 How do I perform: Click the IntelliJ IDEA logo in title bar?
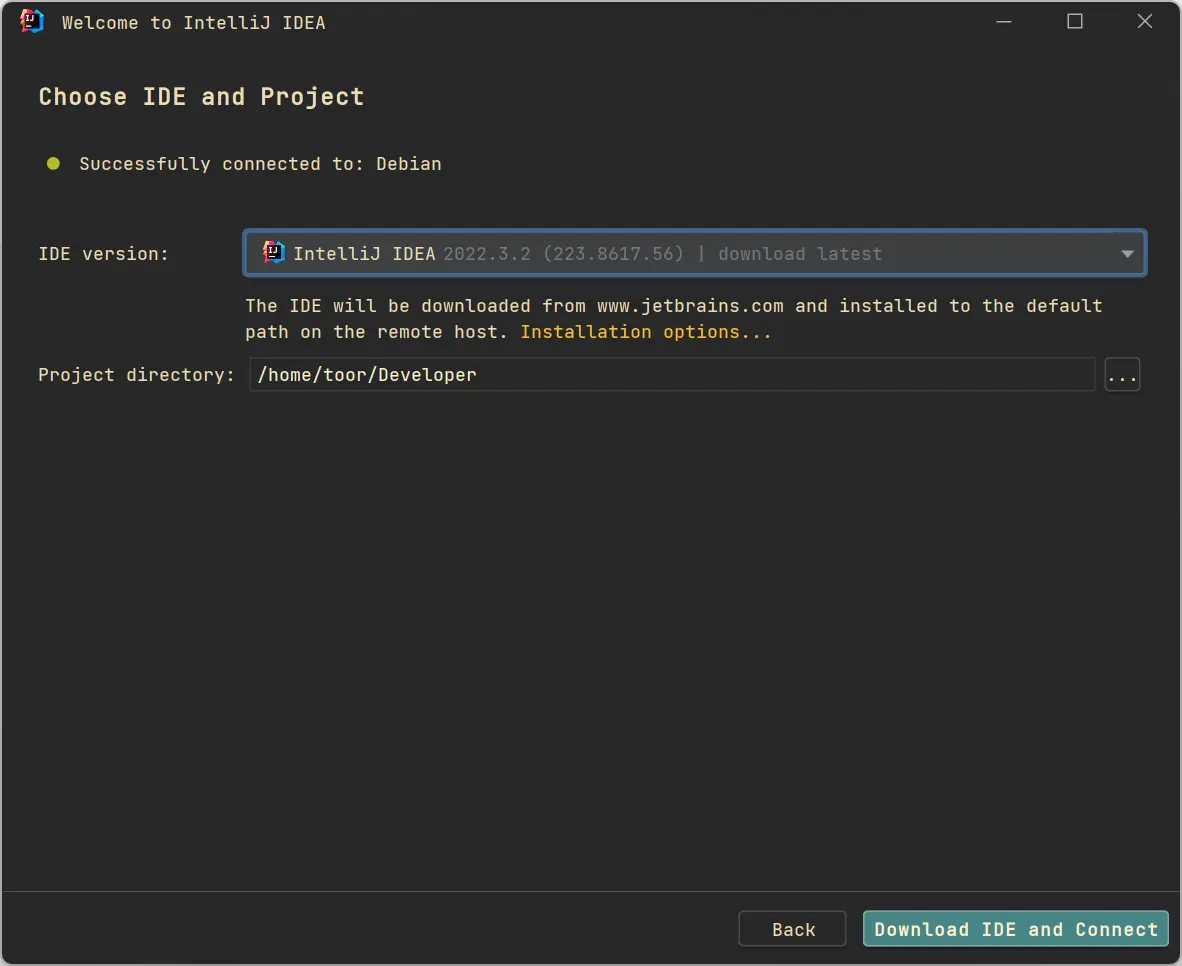(32, 22)
